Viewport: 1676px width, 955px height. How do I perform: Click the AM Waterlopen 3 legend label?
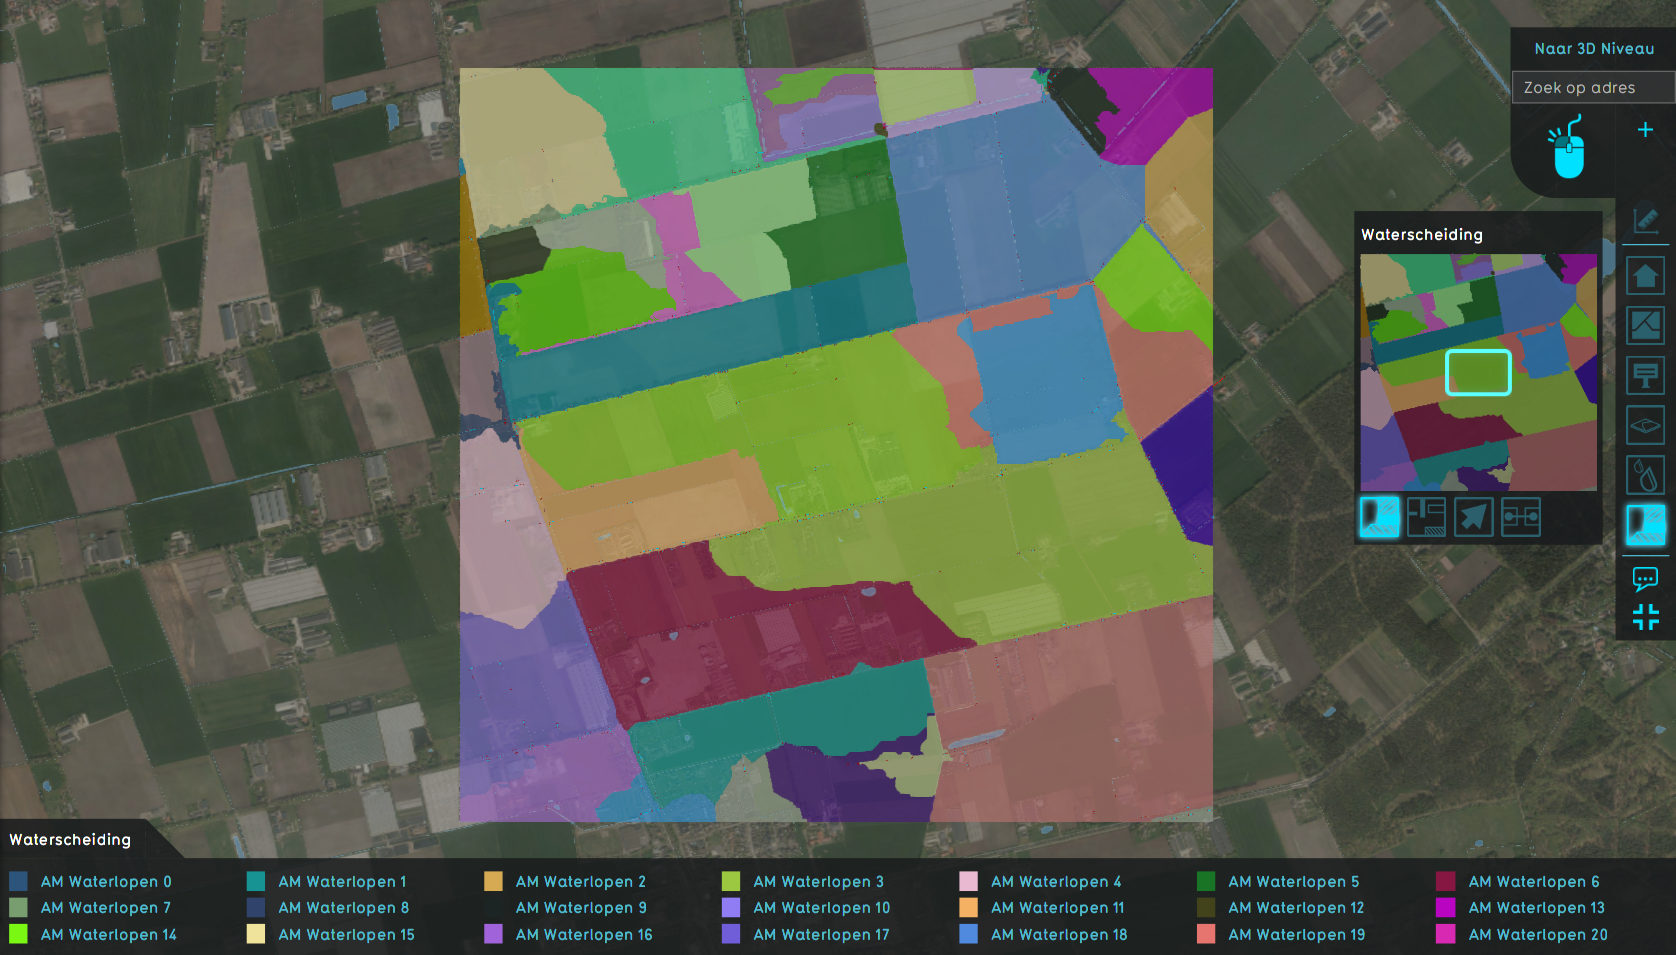(x=818, y=882)
